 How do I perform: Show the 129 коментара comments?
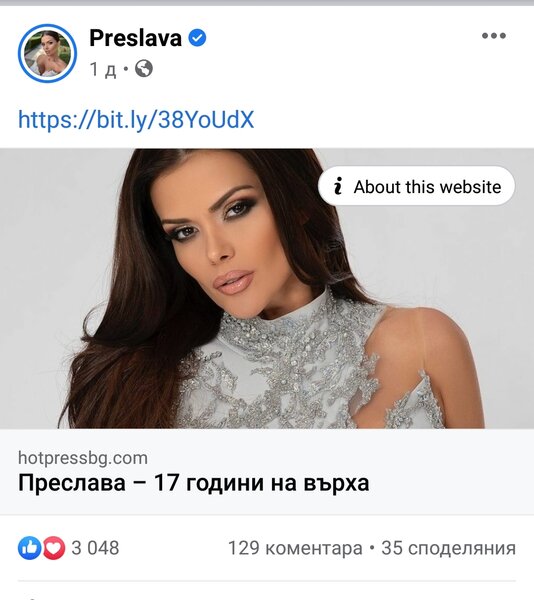pos(295,548)
